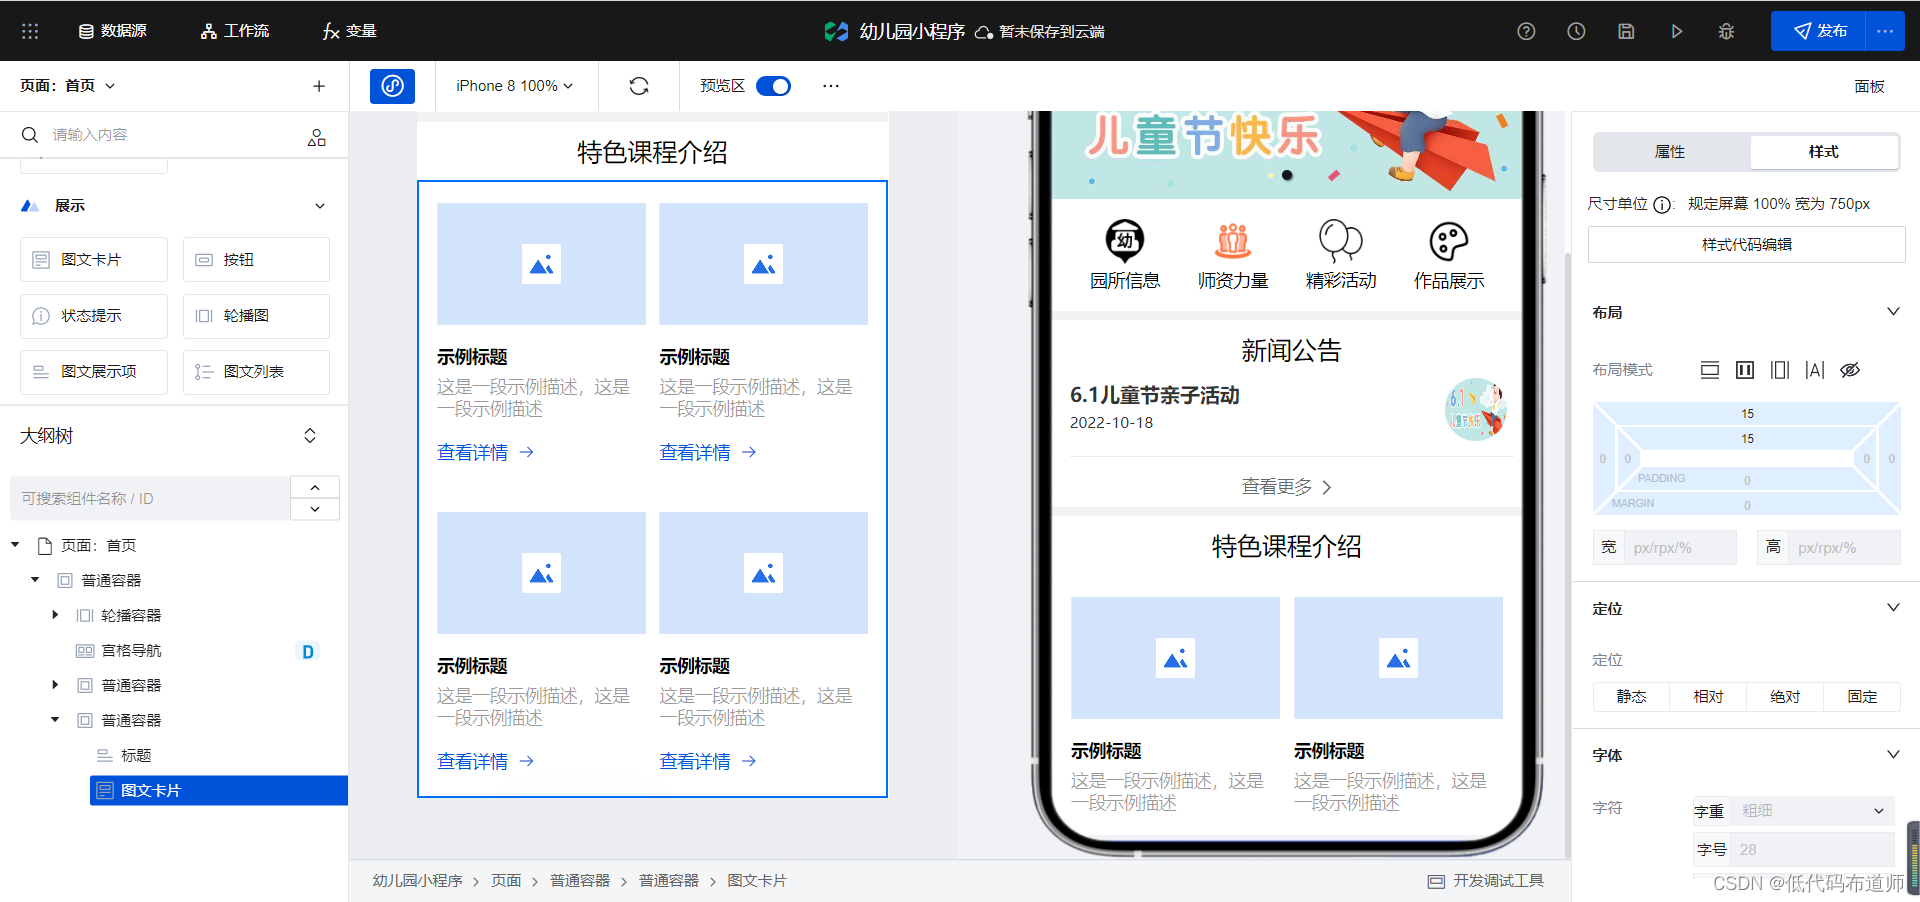
Task: Select the 状态提示 component tile
Action: [94, 316]
